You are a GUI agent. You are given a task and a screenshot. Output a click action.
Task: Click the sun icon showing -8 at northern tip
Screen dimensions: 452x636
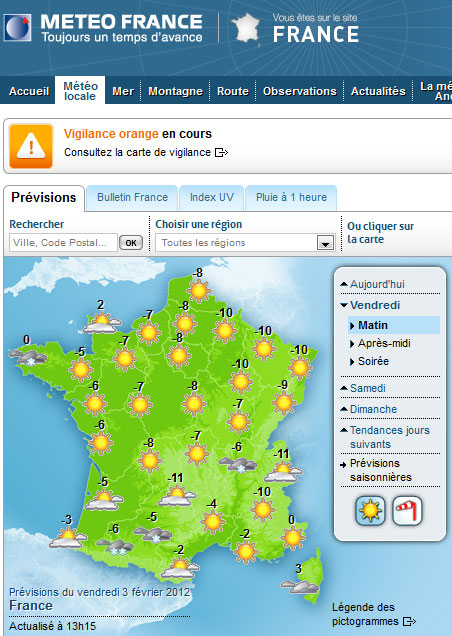pyautogui.click(x=199, y=290)
